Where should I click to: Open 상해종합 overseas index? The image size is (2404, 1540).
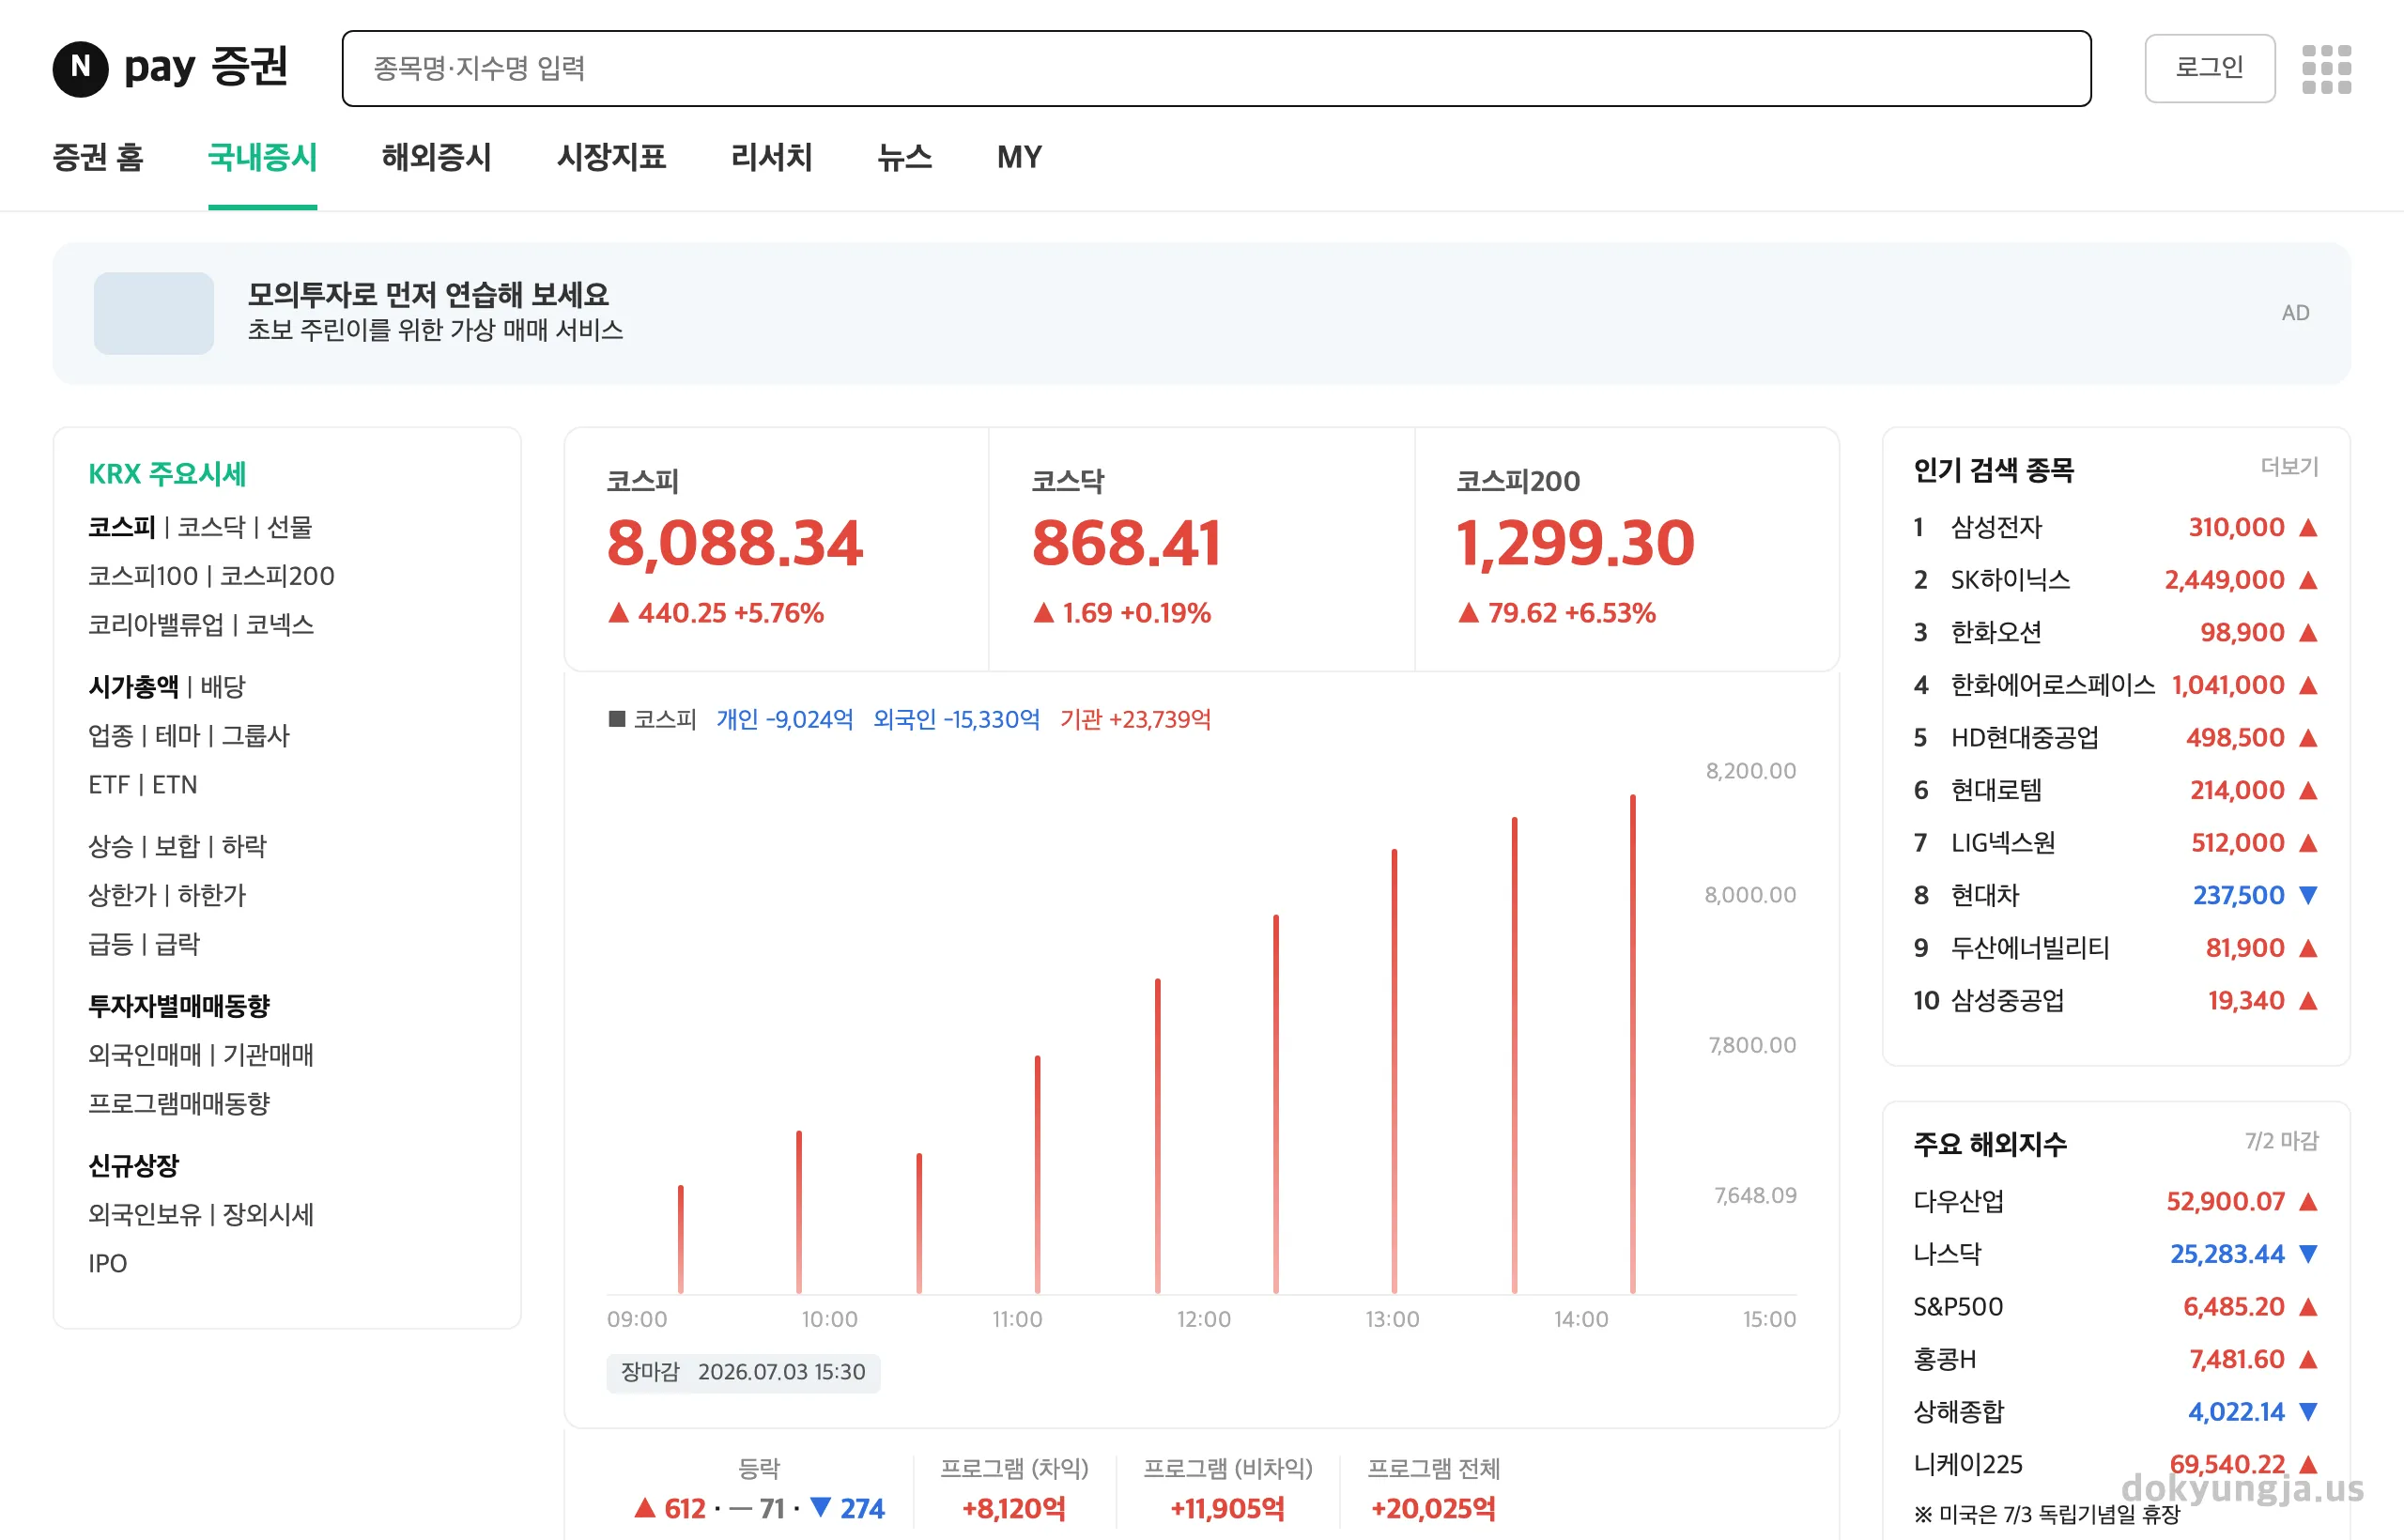(2115, 1412)
